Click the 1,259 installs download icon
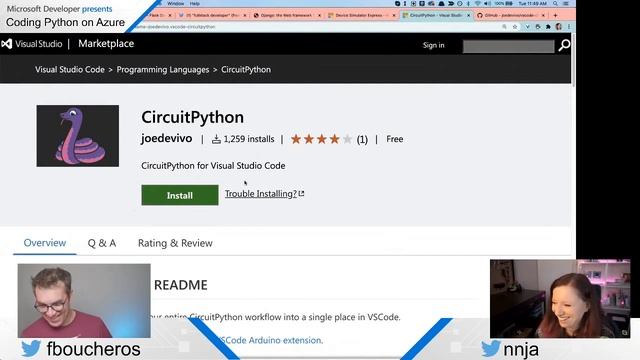The image size is (640, 360). coord(216,139)
